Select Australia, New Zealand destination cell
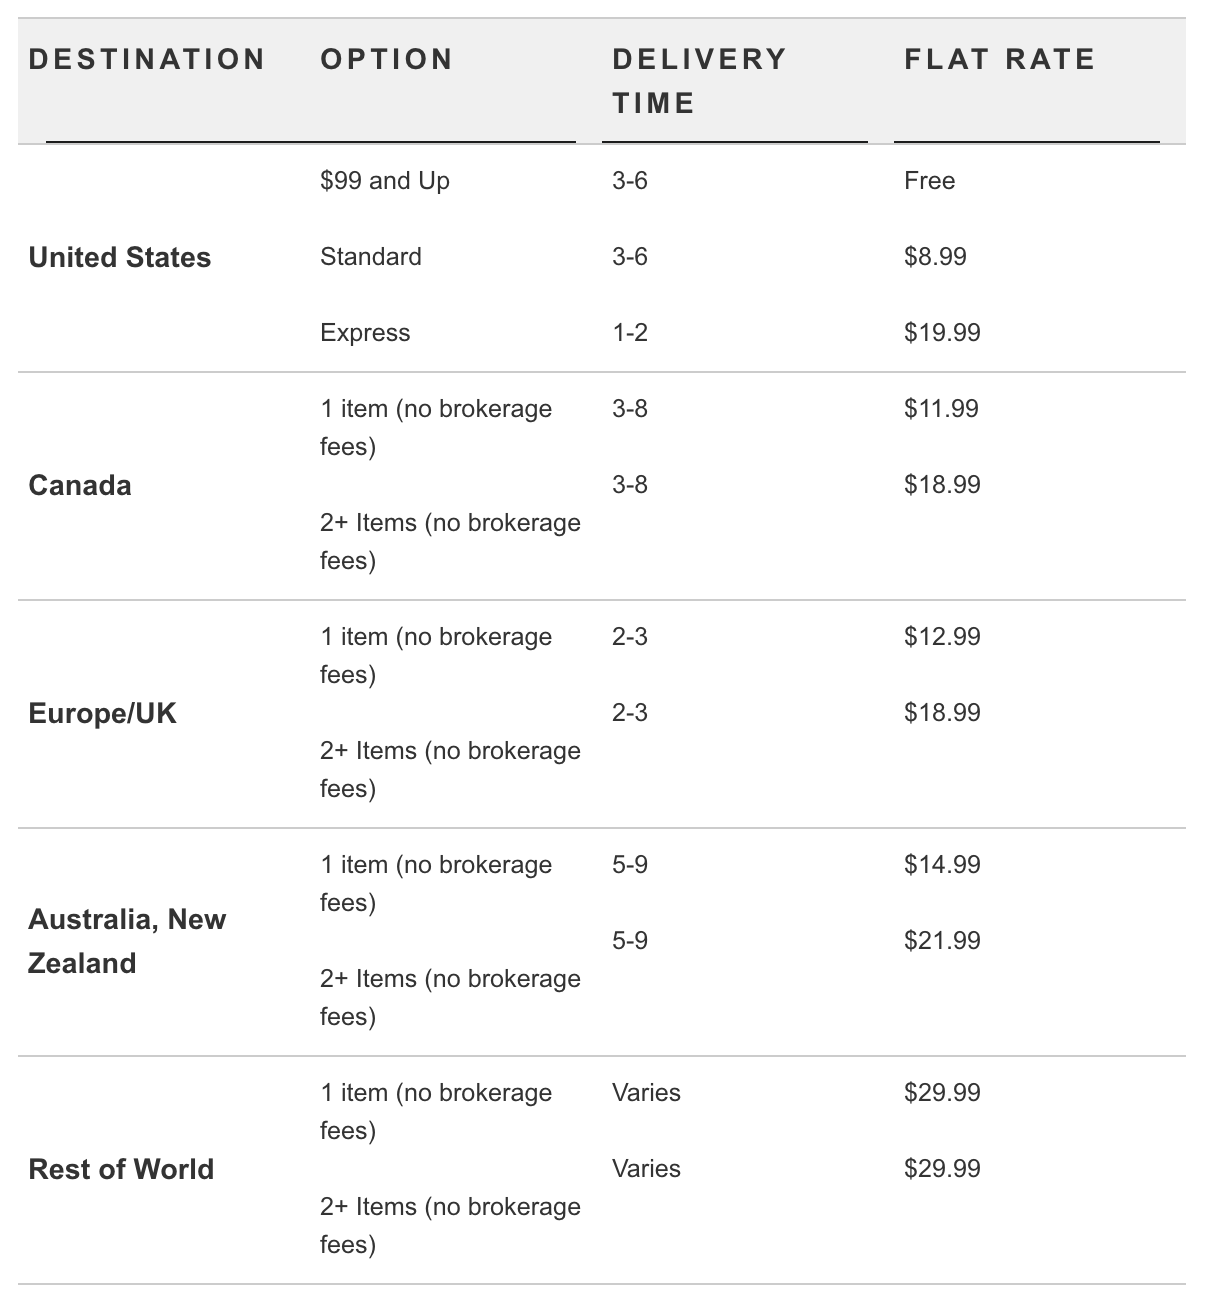 point(127,941)
